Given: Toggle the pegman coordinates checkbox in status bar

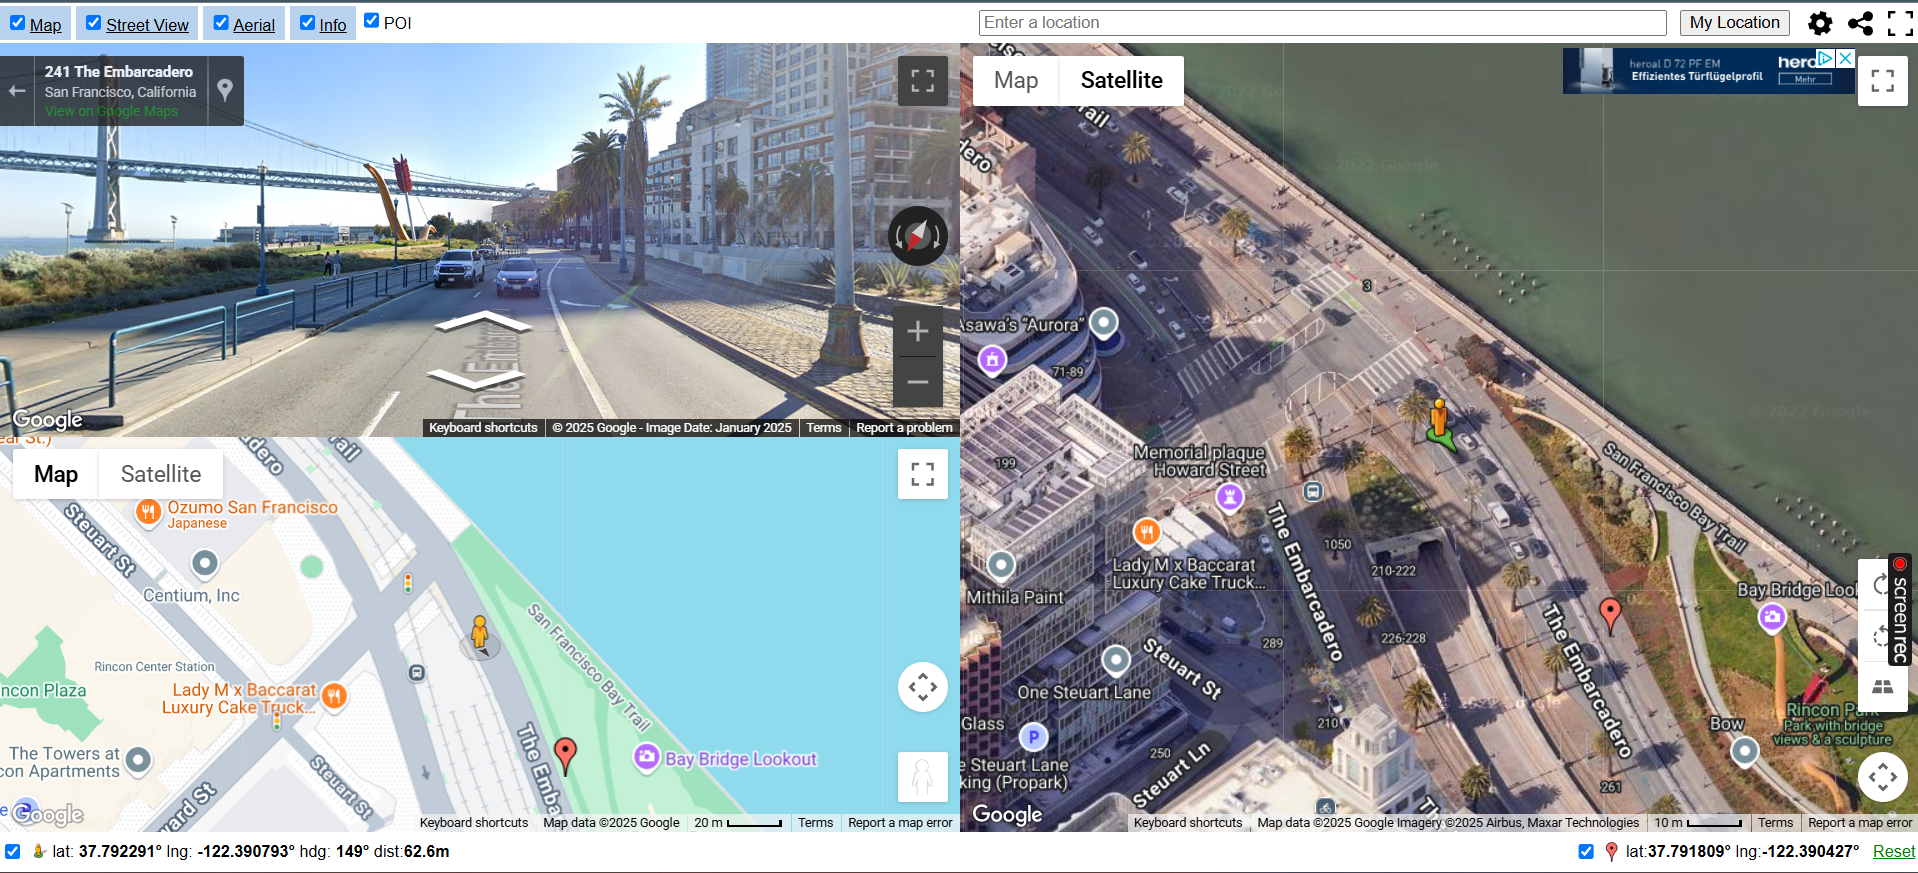Looking at the screenshot, I should coord(12,851).
